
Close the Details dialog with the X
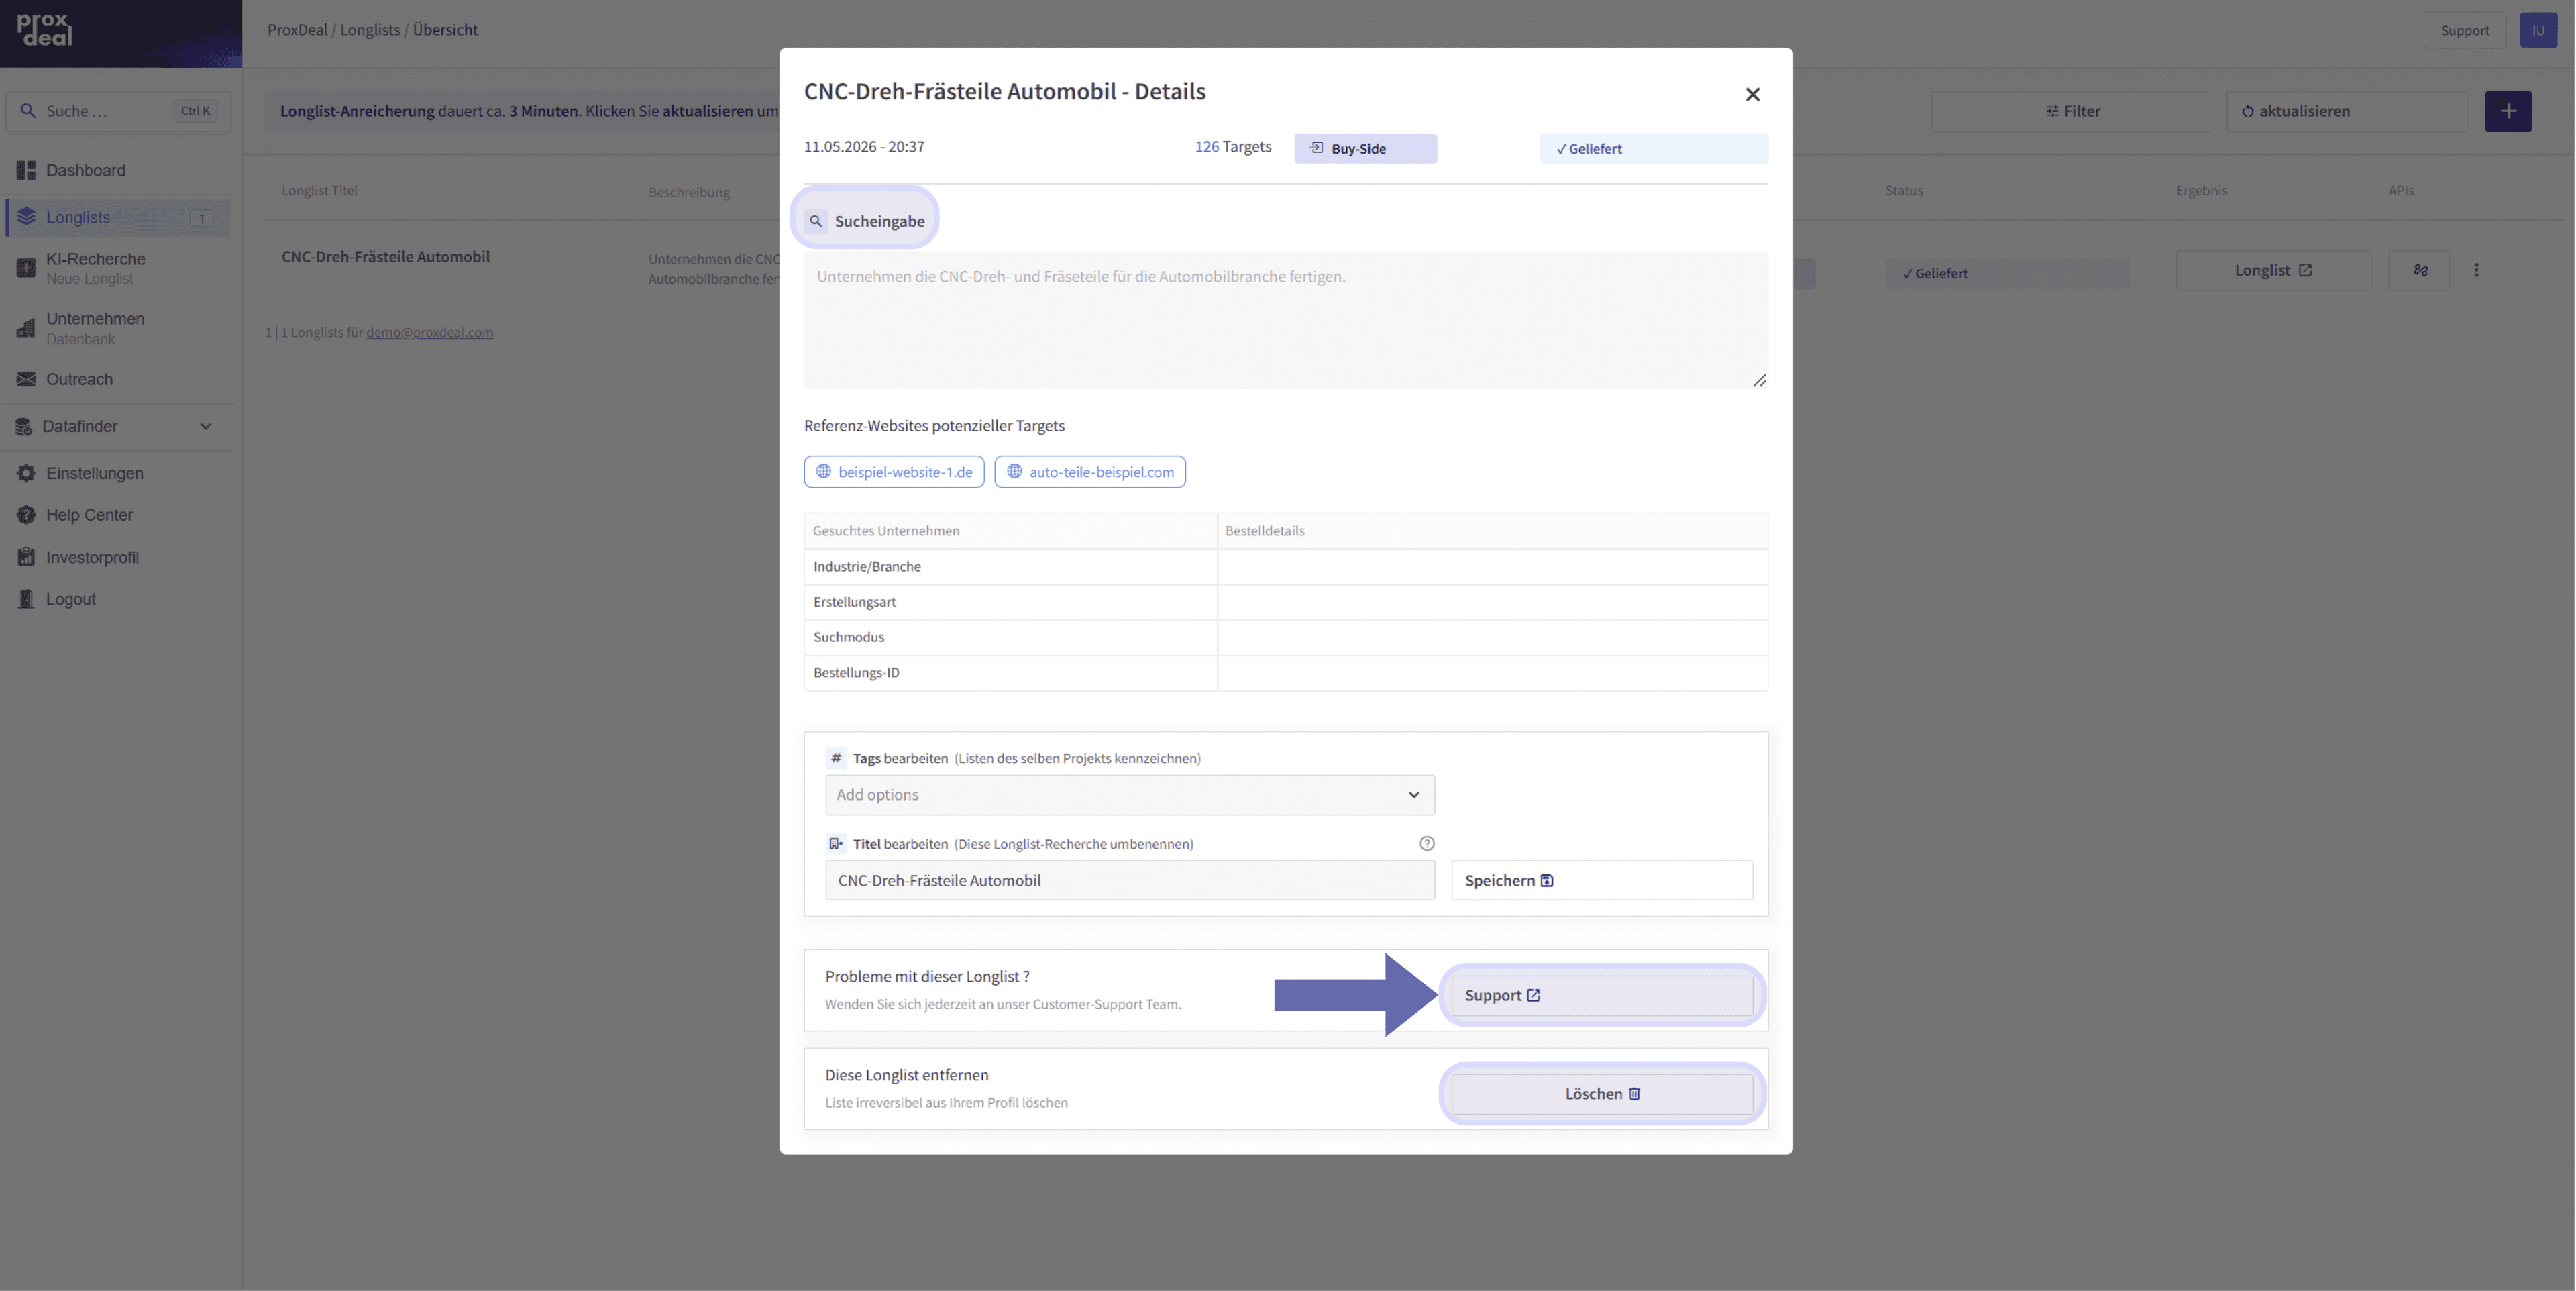click(1752, 94)
